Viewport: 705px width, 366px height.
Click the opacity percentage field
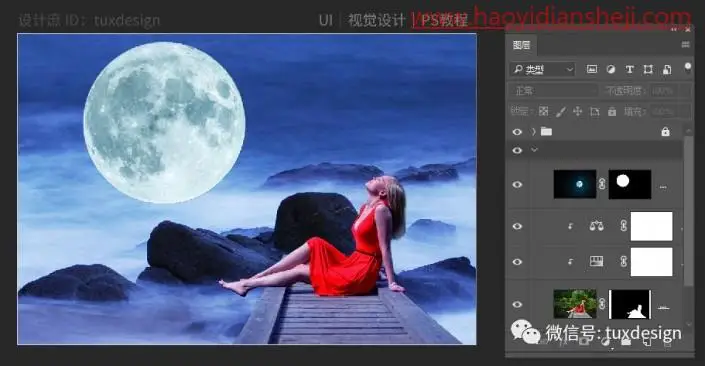coord(664,90)
